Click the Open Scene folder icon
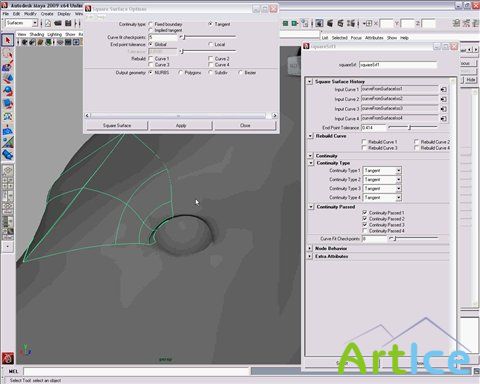This screenshot has width=480, height=384. pyautogui.click(x=58, y=23)
